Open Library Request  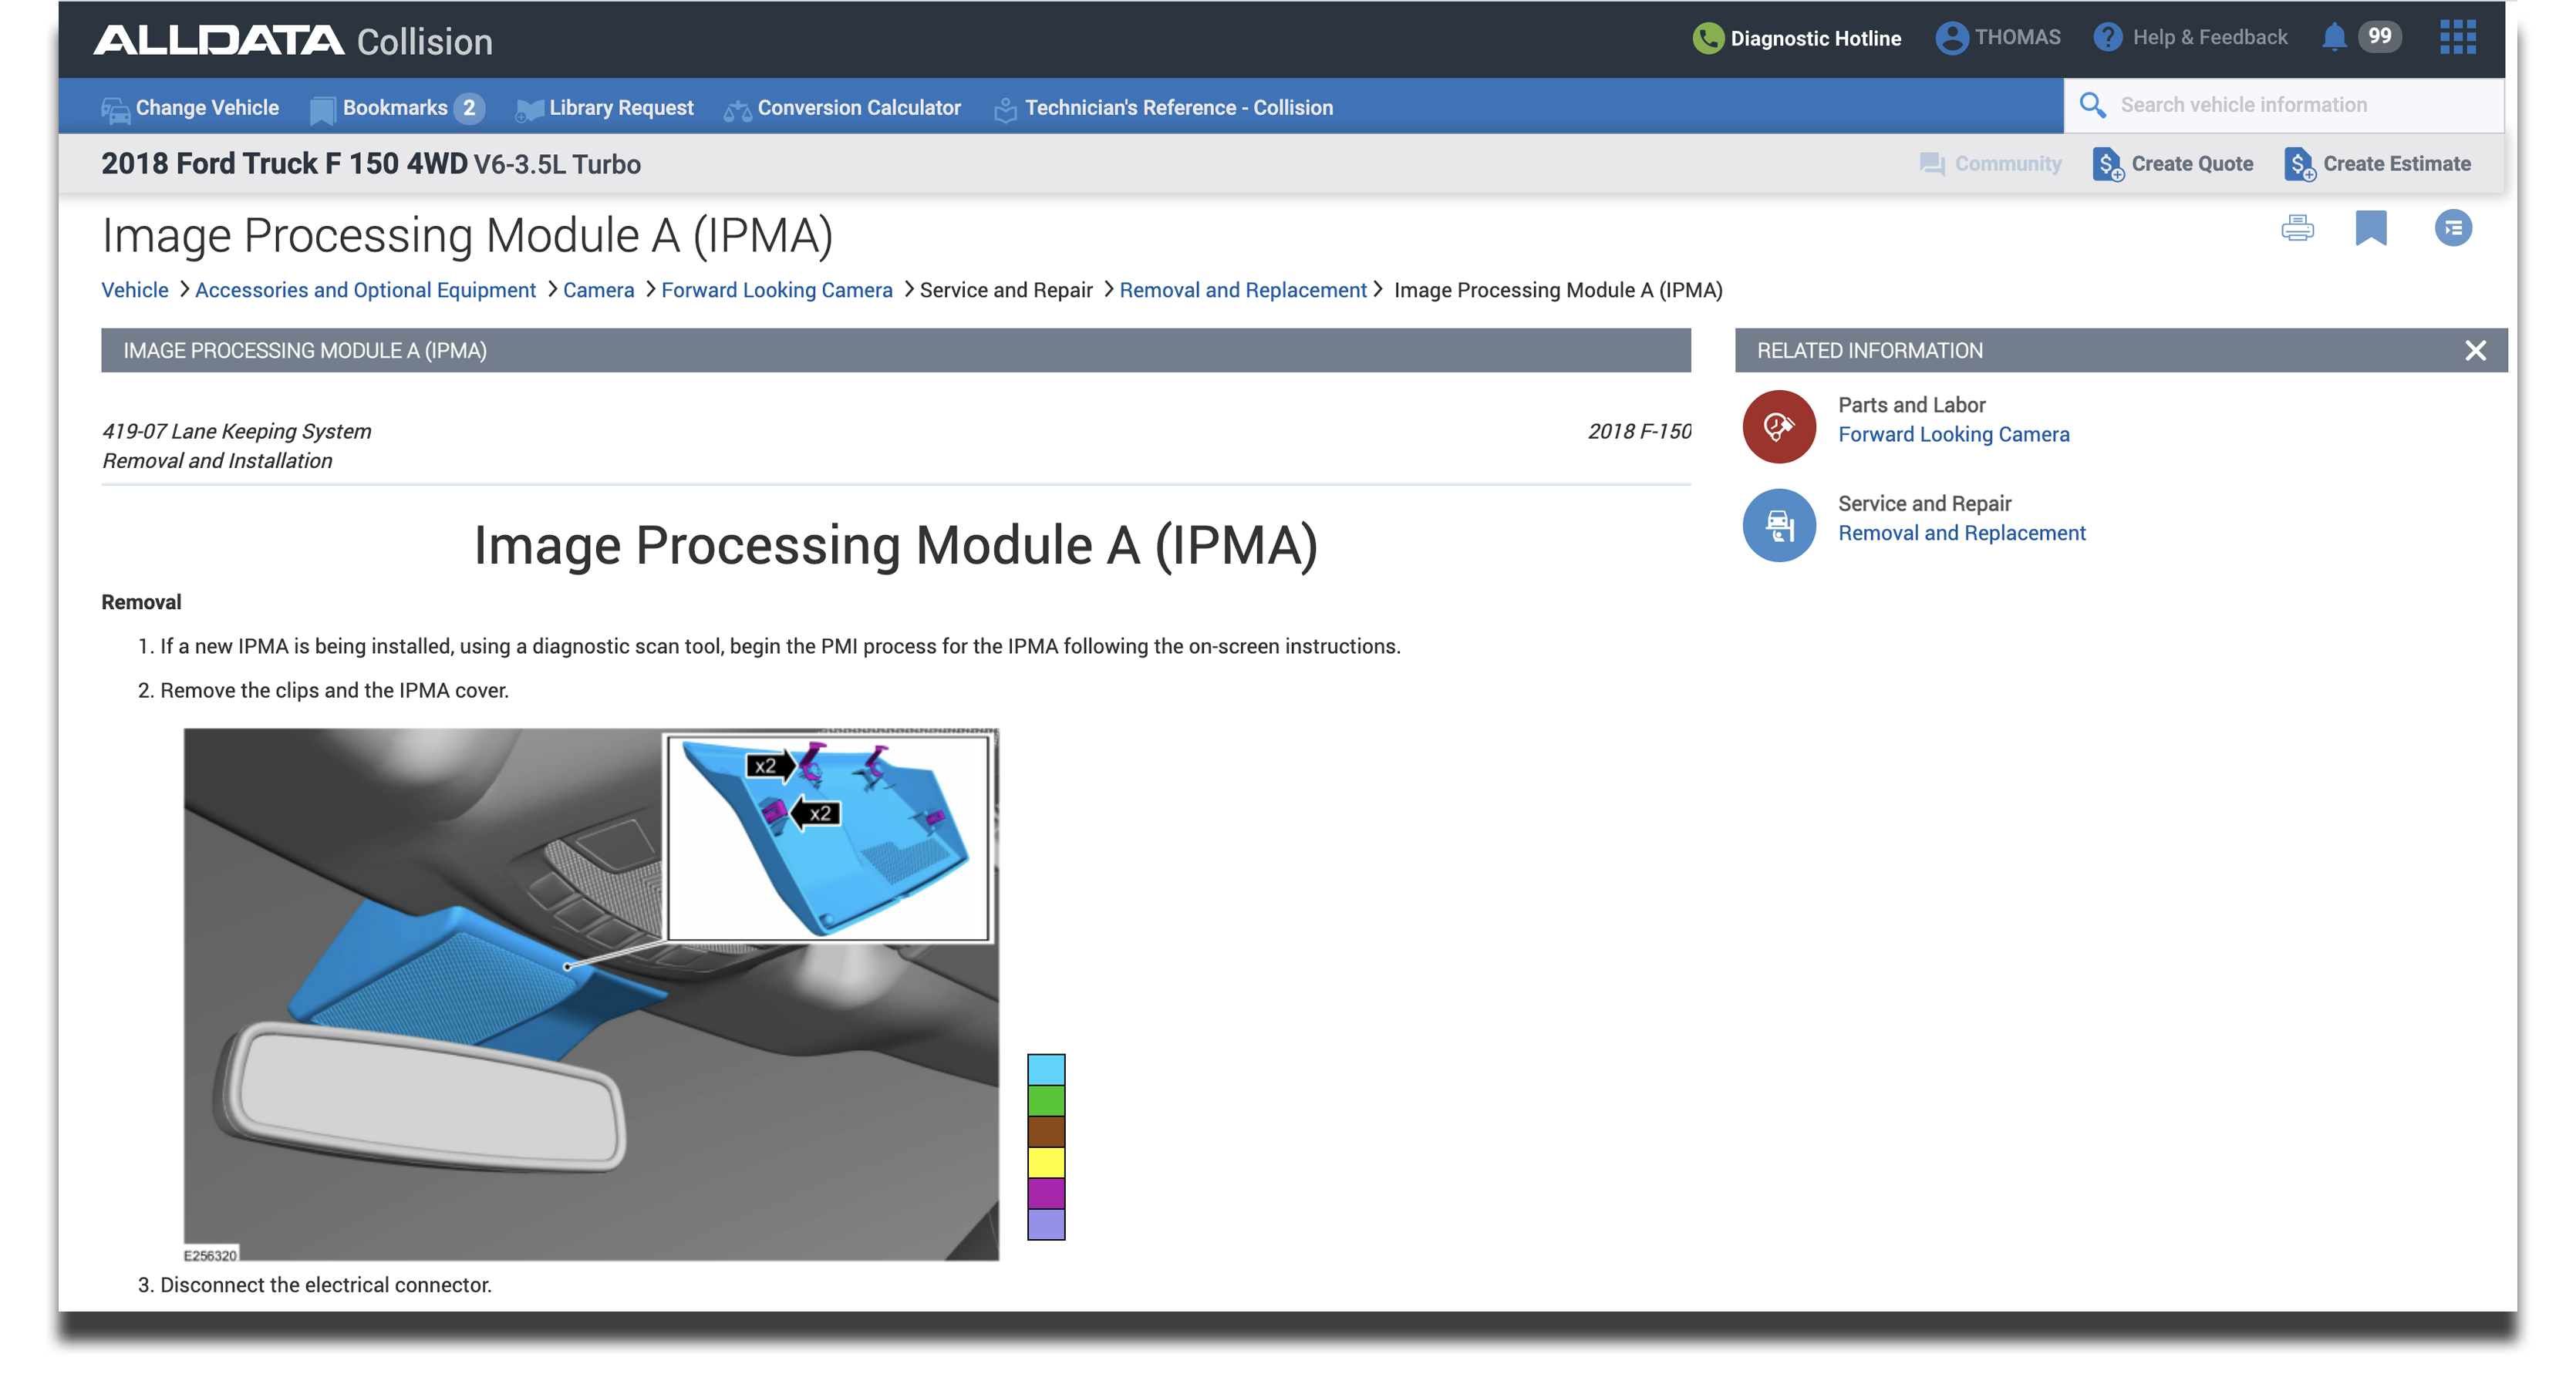604,108
